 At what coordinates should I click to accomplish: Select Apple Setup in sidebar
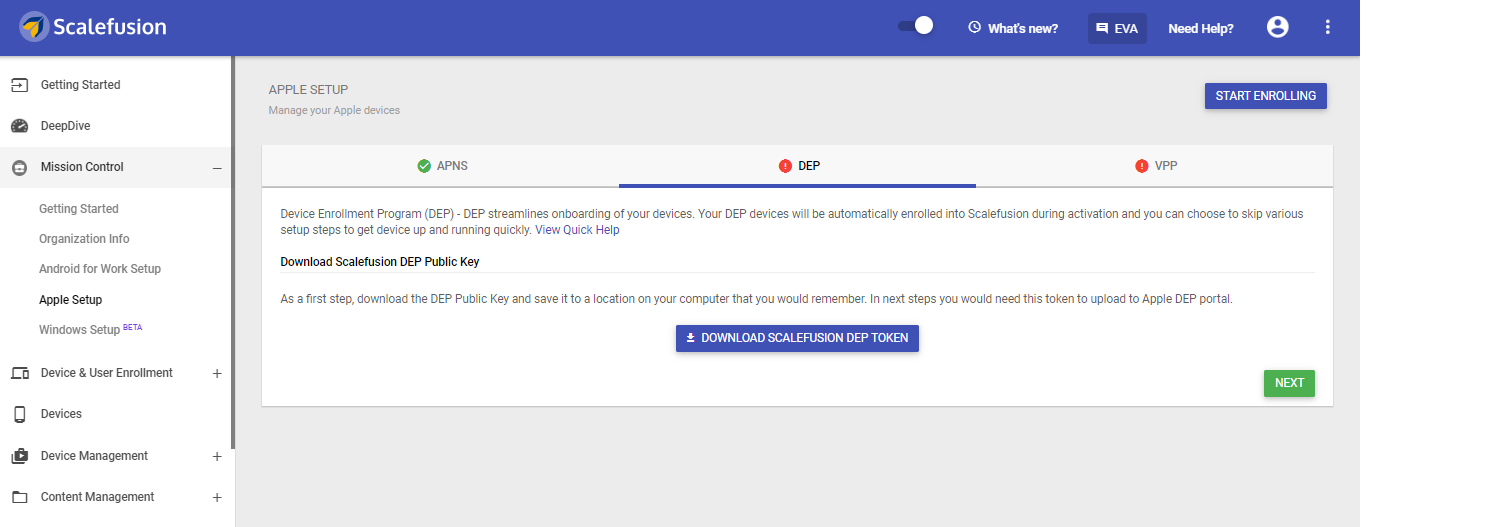71,300
